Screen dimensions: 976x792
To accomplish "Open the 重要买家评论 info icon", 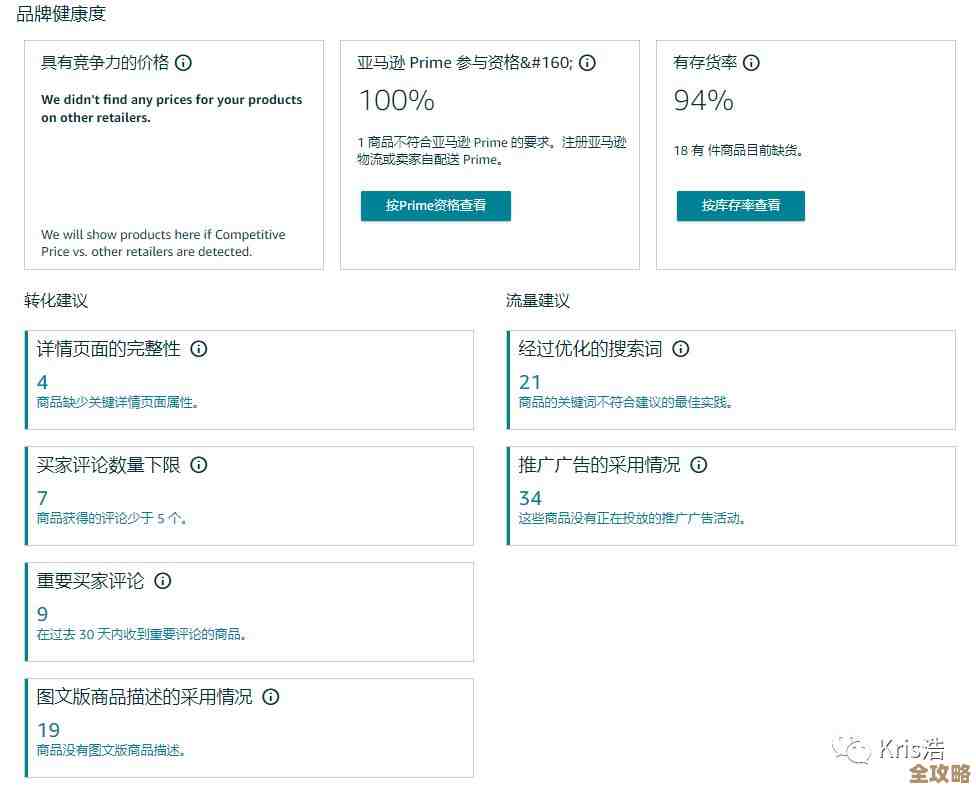I will point(163,581).
